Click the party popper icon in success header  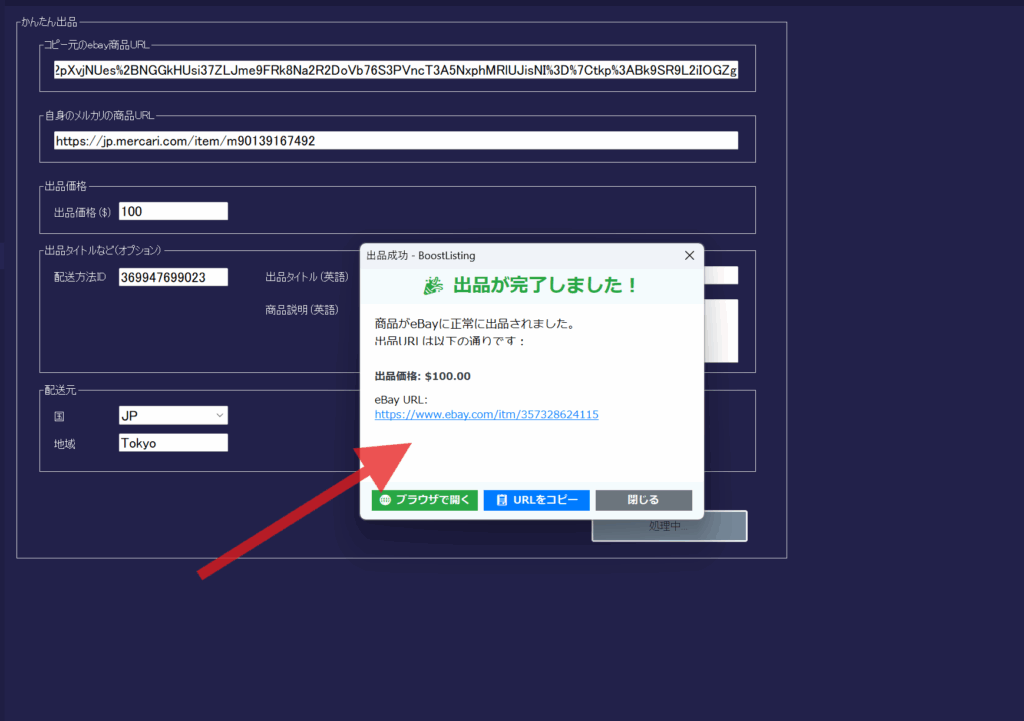click(433, 286)
